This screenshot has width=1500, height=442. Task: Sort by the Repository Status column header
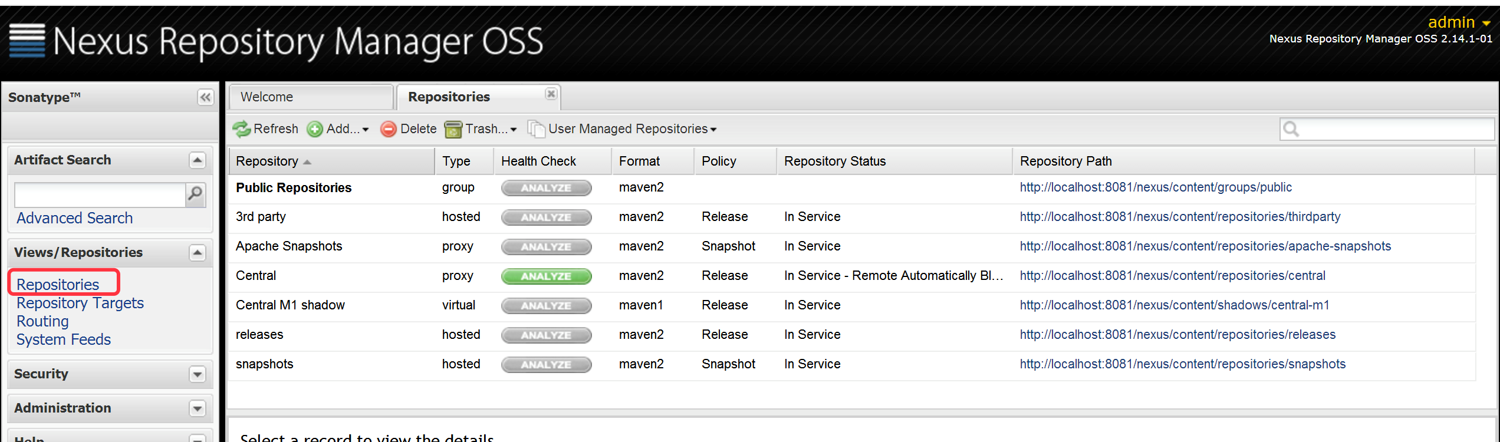894,161
